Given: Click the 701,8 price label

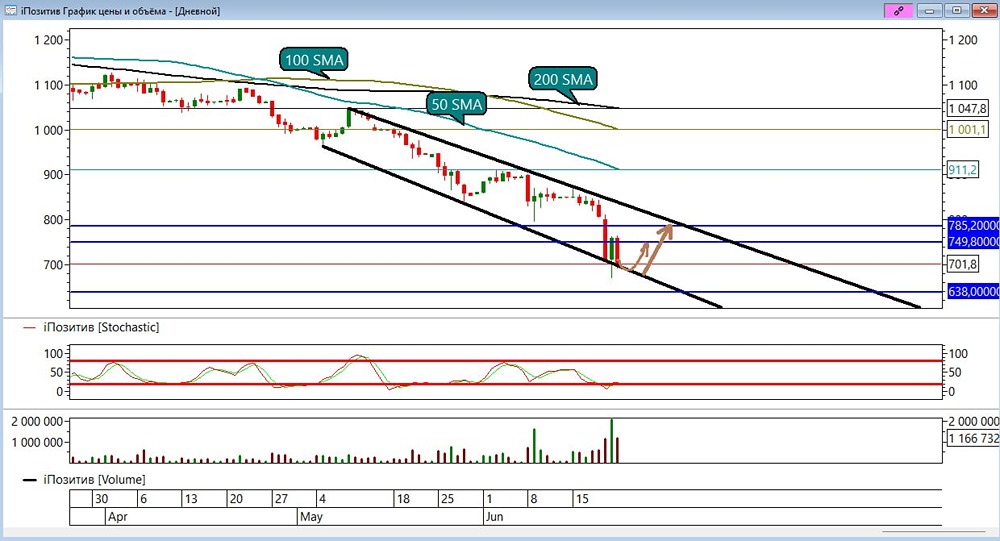Looking at the screenshot, I should 962,264.
